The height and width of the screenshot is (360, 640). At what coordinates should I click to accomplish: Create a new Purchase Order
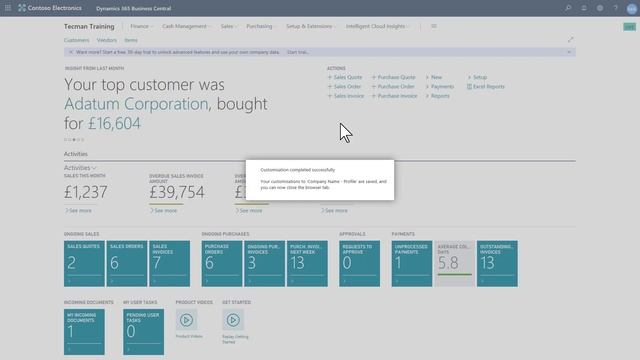point(393,87)
